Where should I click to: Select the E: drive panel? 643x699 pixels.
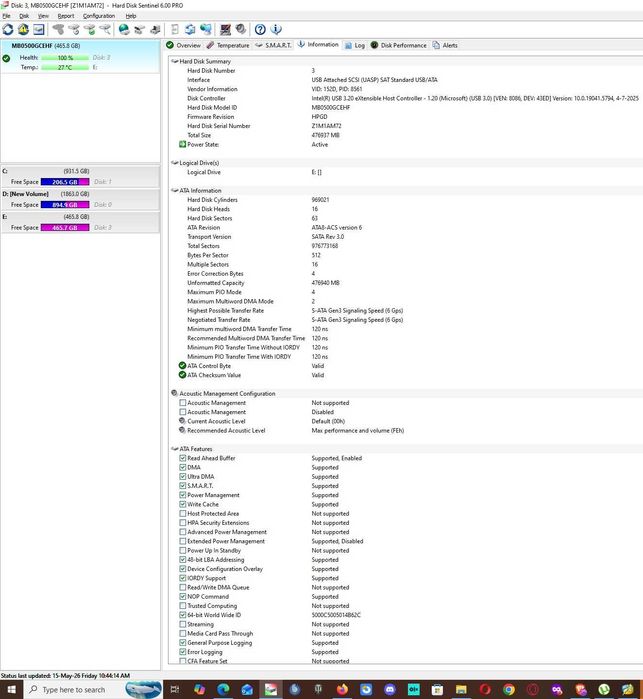(80, 222)
